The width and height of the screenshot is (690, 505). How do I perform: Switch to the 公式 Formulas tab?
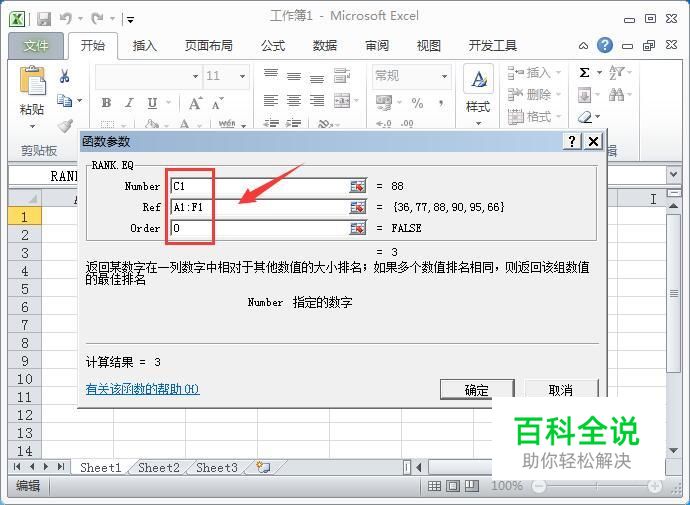click(273, 45)
